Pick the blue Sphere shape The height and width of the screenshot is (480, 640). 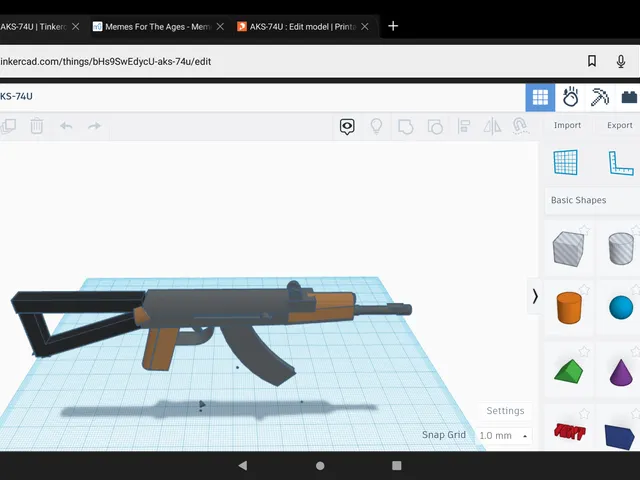[x=621, y=308]
